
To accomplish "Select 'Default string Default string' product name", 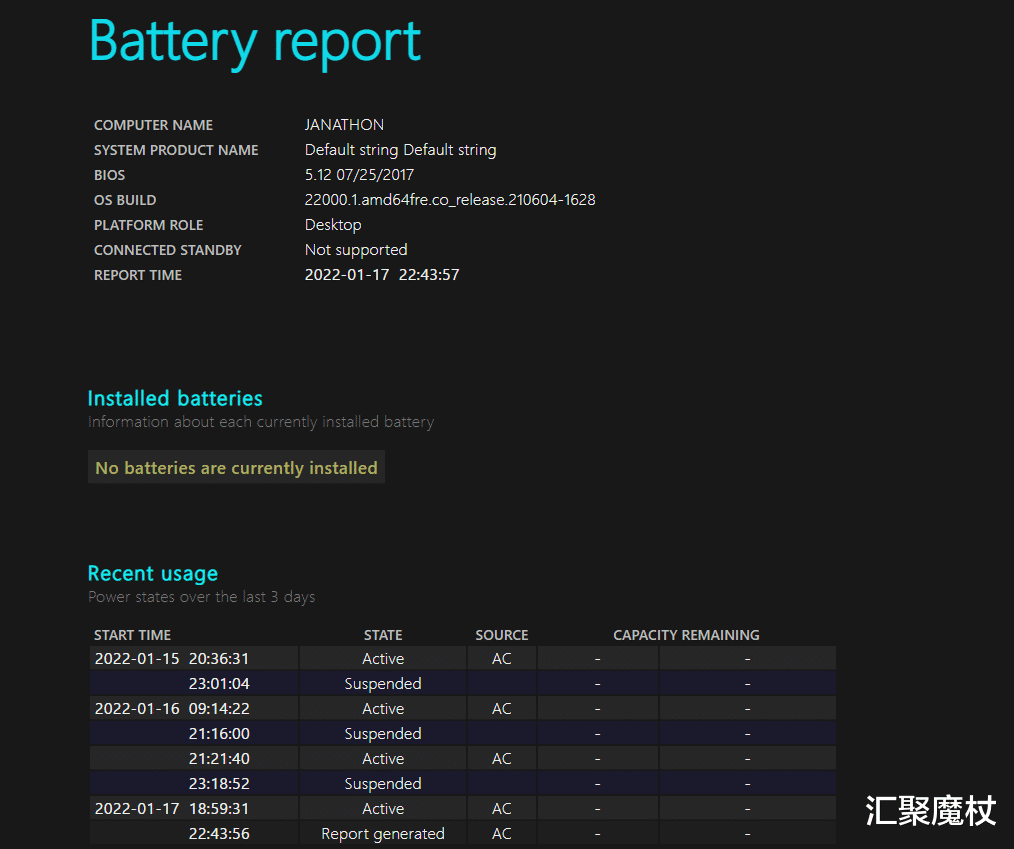I will [400, 150].
